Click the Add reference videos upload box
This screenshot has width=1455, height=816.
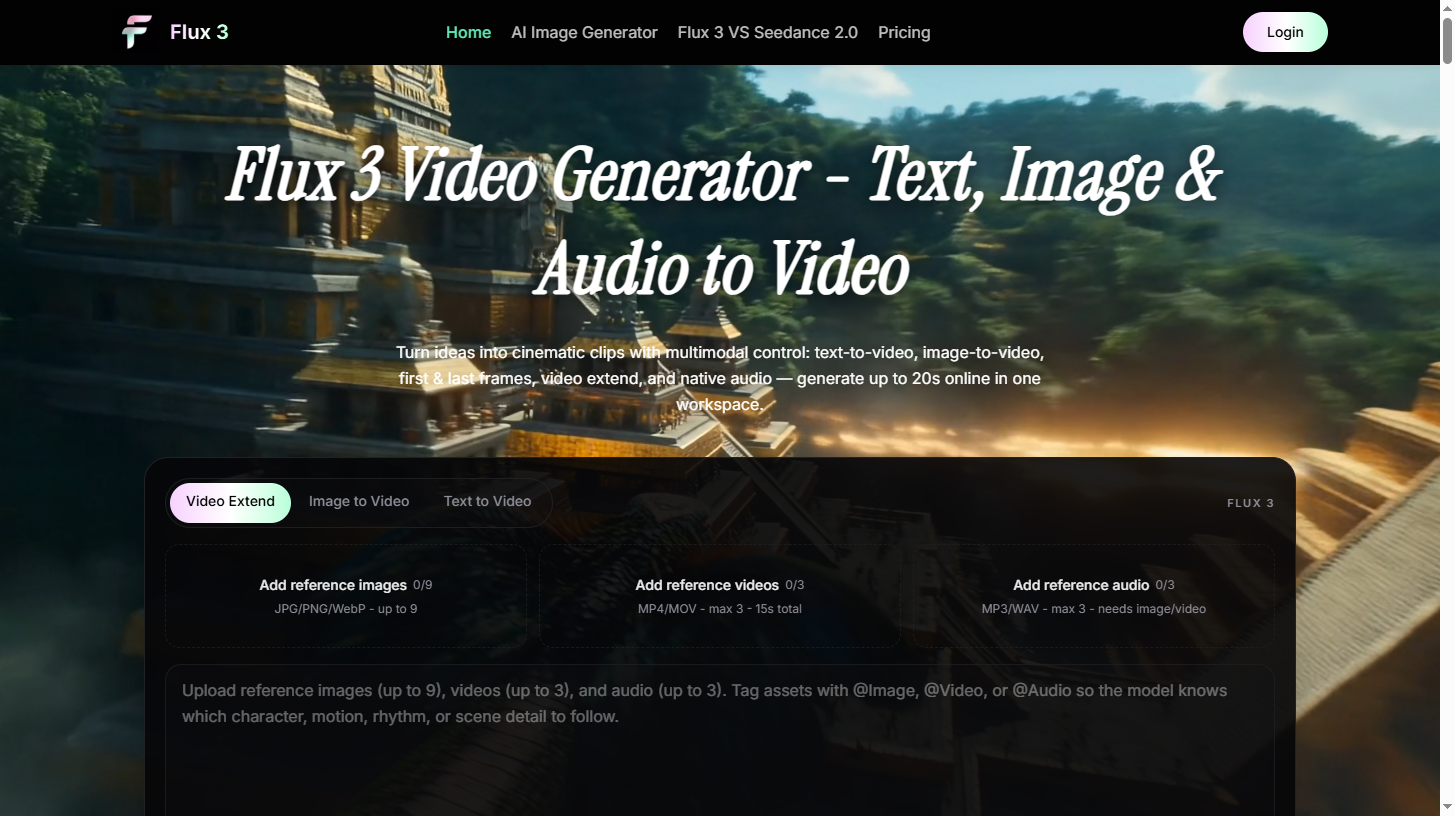(x=720, y=596)
